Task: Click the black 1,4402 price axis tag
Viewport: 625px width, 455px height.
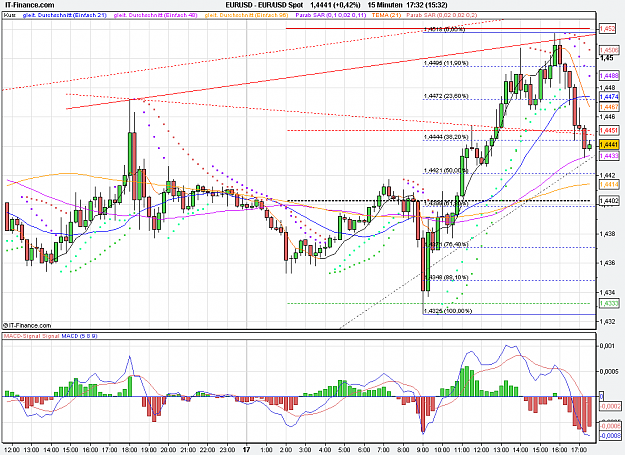Action: coord(609,201)
